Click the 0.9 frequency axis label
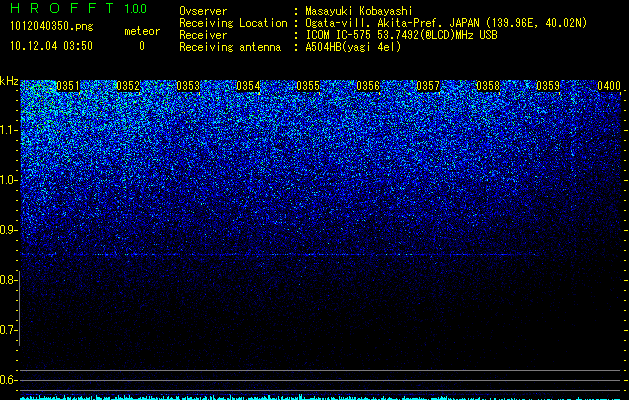Screen dimensions: 629x400 coord(9,230)
